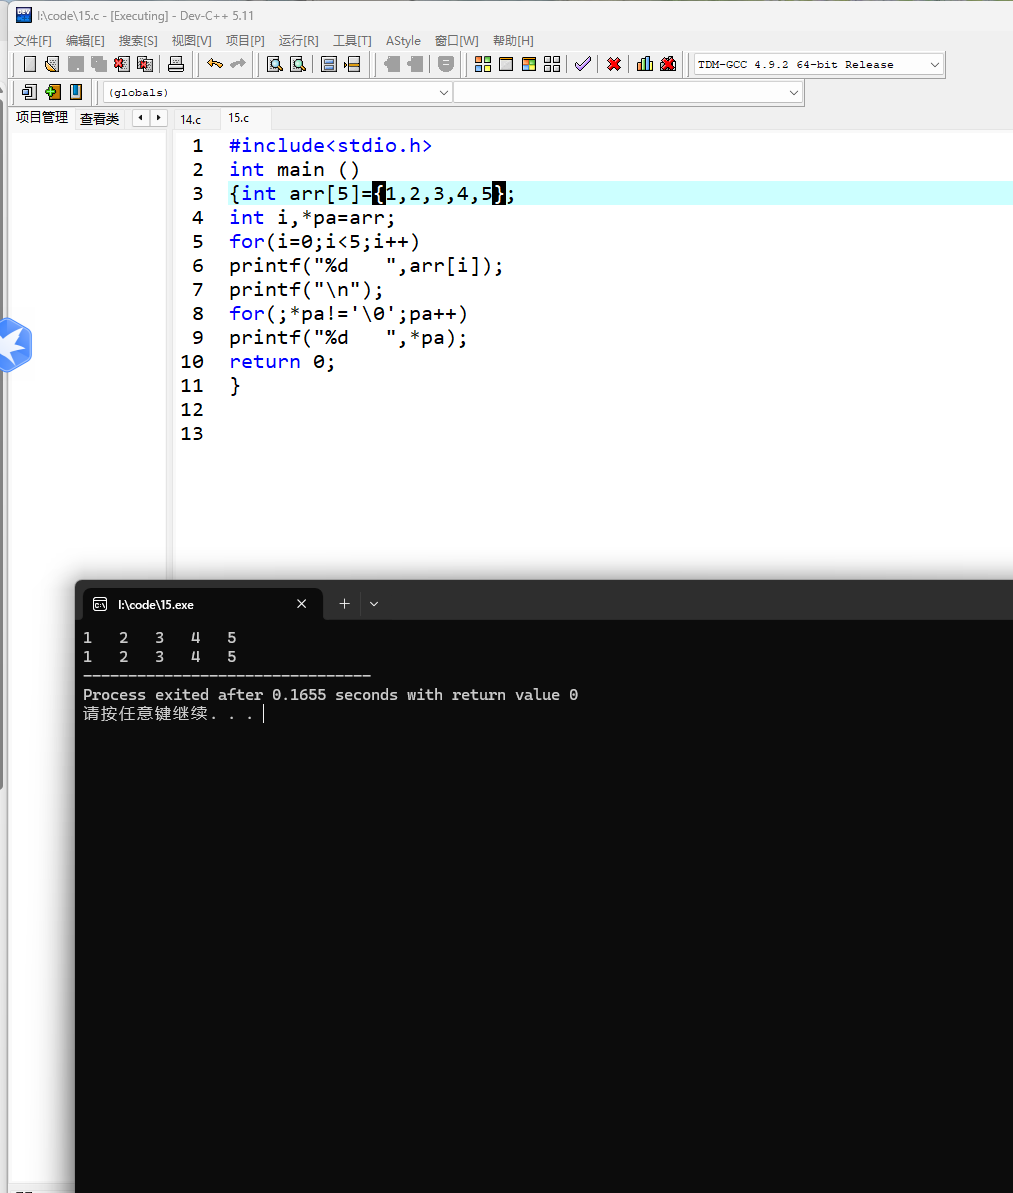Open the 编辑[E] menu
Screen dimensions: 1013x1193
pyautogui.click(x=85, y=41)
